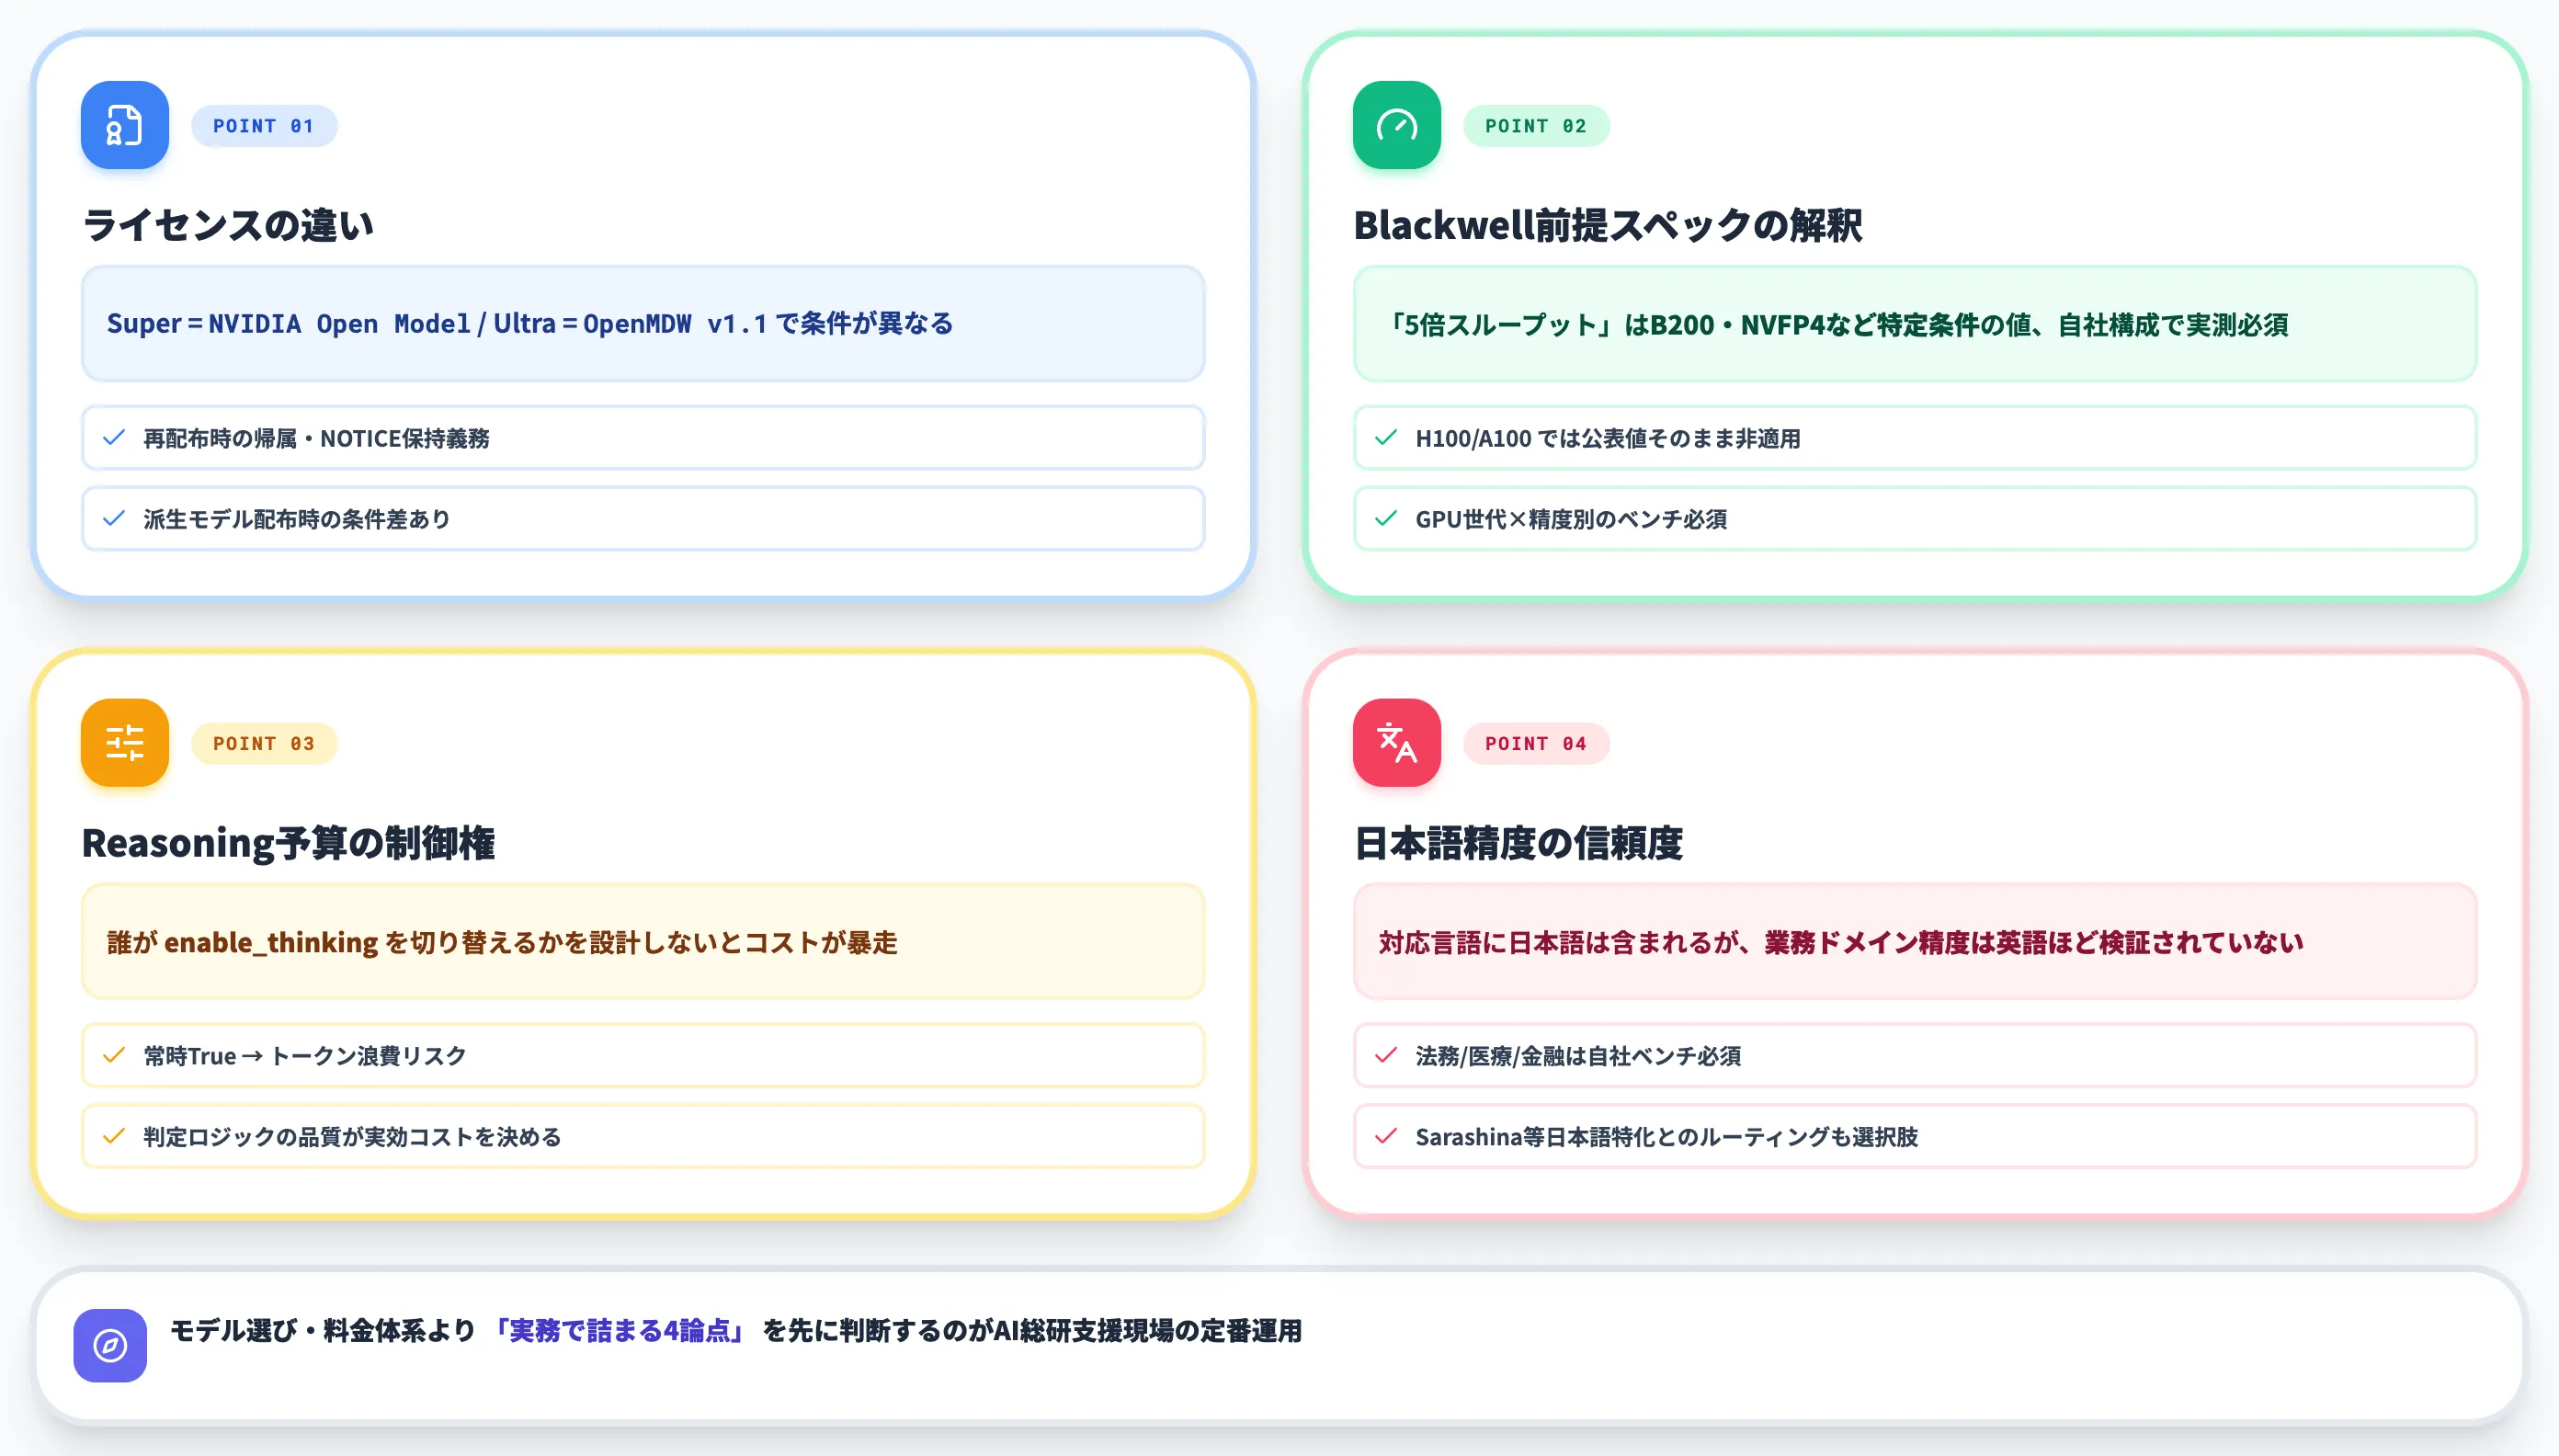Click checkmark beside 派生モデル配布時の条件差あり
Viewport: 2559px width, 1456px height.
click(x=114, y=518)
